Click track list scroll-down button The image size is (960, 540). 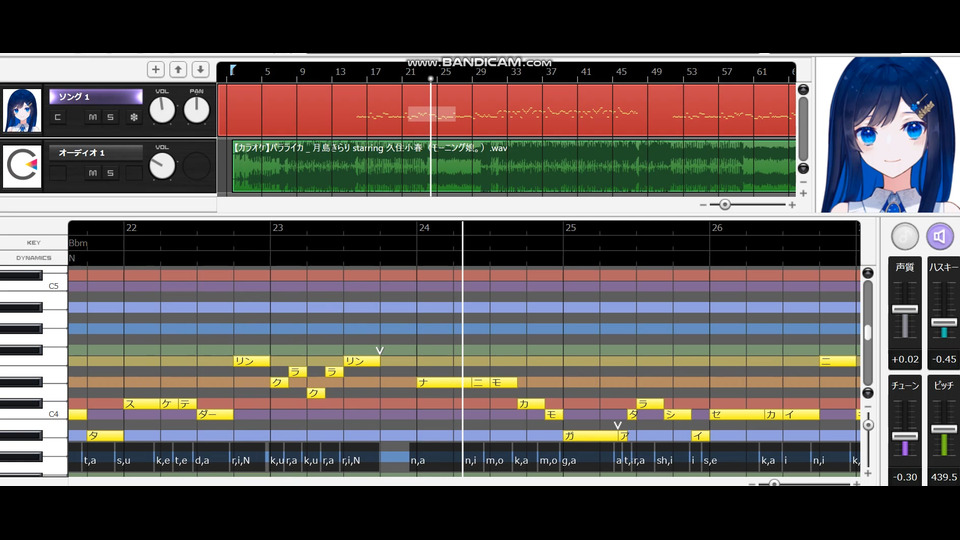point(803,168)
